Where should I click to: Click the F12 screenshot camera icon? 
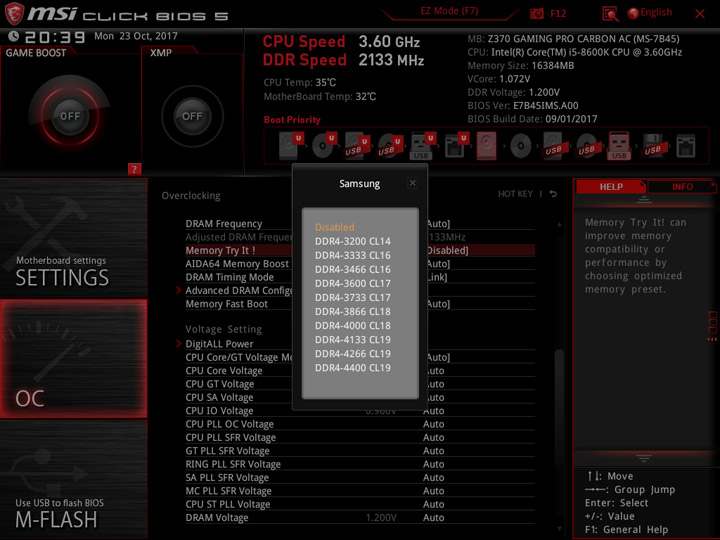536,13
